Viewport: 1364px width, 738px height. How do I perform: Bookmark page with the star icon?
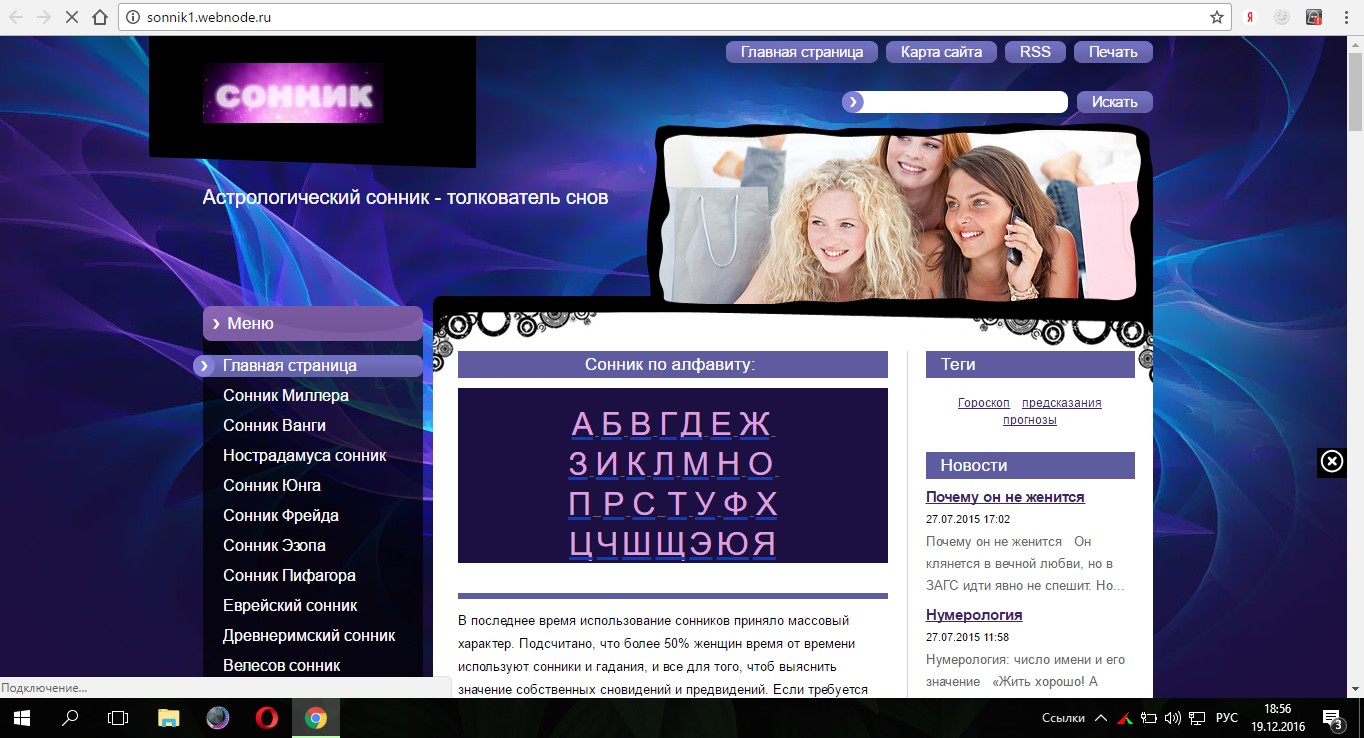[1216, 17]
